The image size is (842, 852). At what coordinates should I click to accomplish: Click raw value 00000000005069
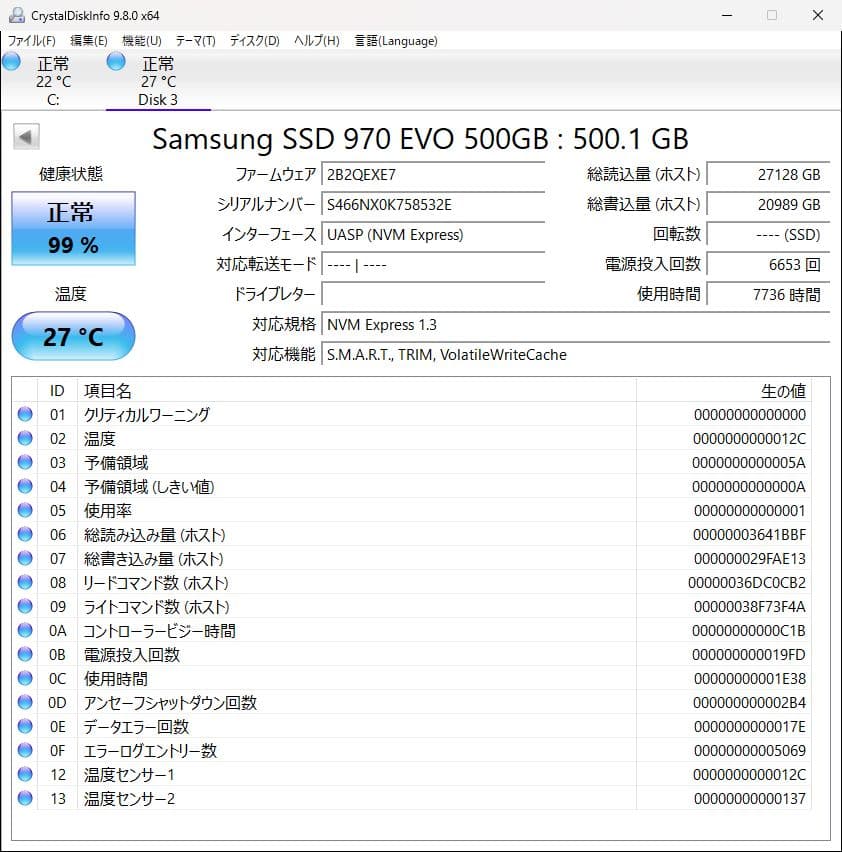click(750, 750)
